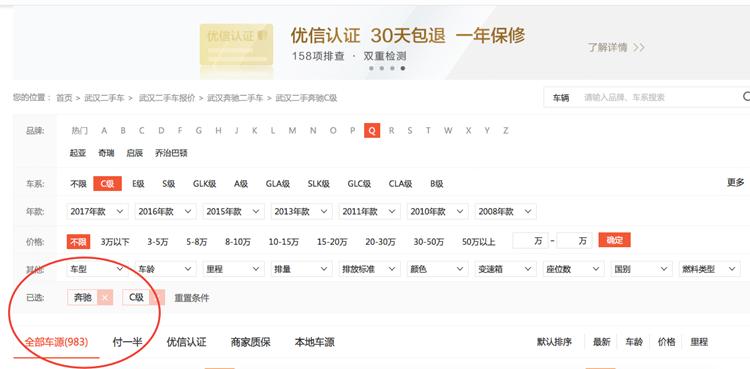Switch to 付一半 tab
Screen dimensions: 750x369
(x=127, y=342)
